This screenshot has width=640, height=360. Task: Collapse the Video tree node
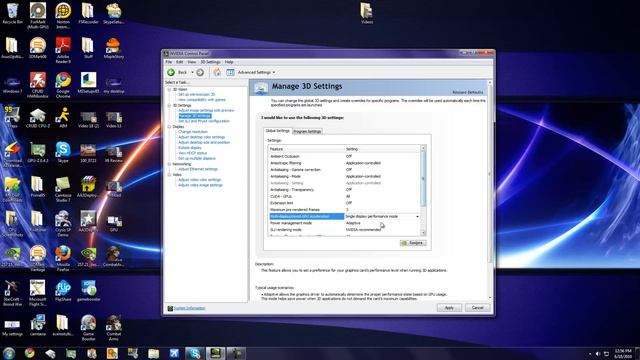pos(169,174)
